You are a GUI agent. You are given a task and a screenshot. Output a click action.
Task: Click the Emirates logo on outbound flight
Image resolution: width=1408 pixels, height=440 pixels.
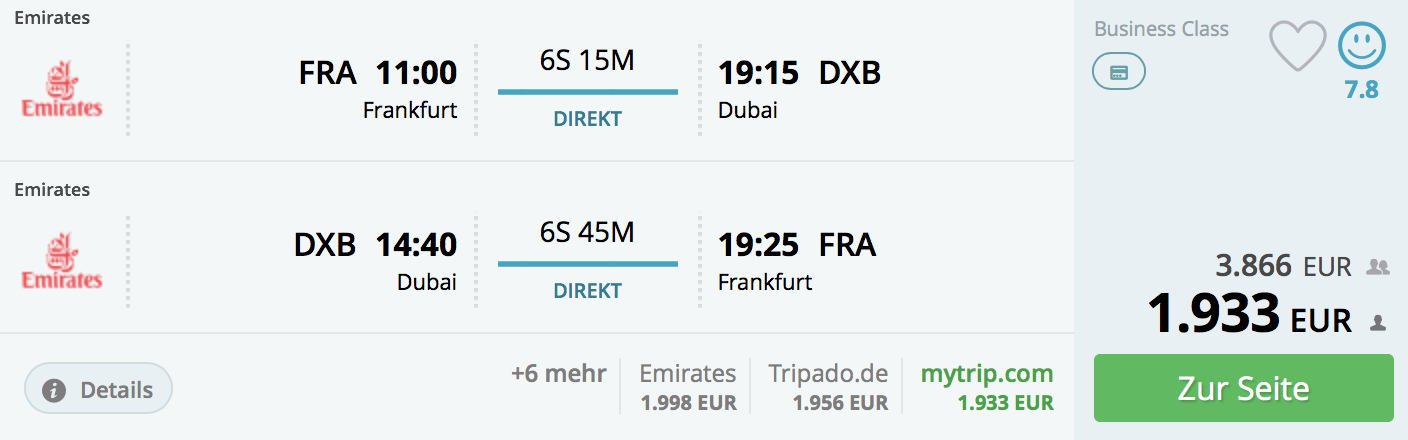pyautogui.click(x=62, y=89)
